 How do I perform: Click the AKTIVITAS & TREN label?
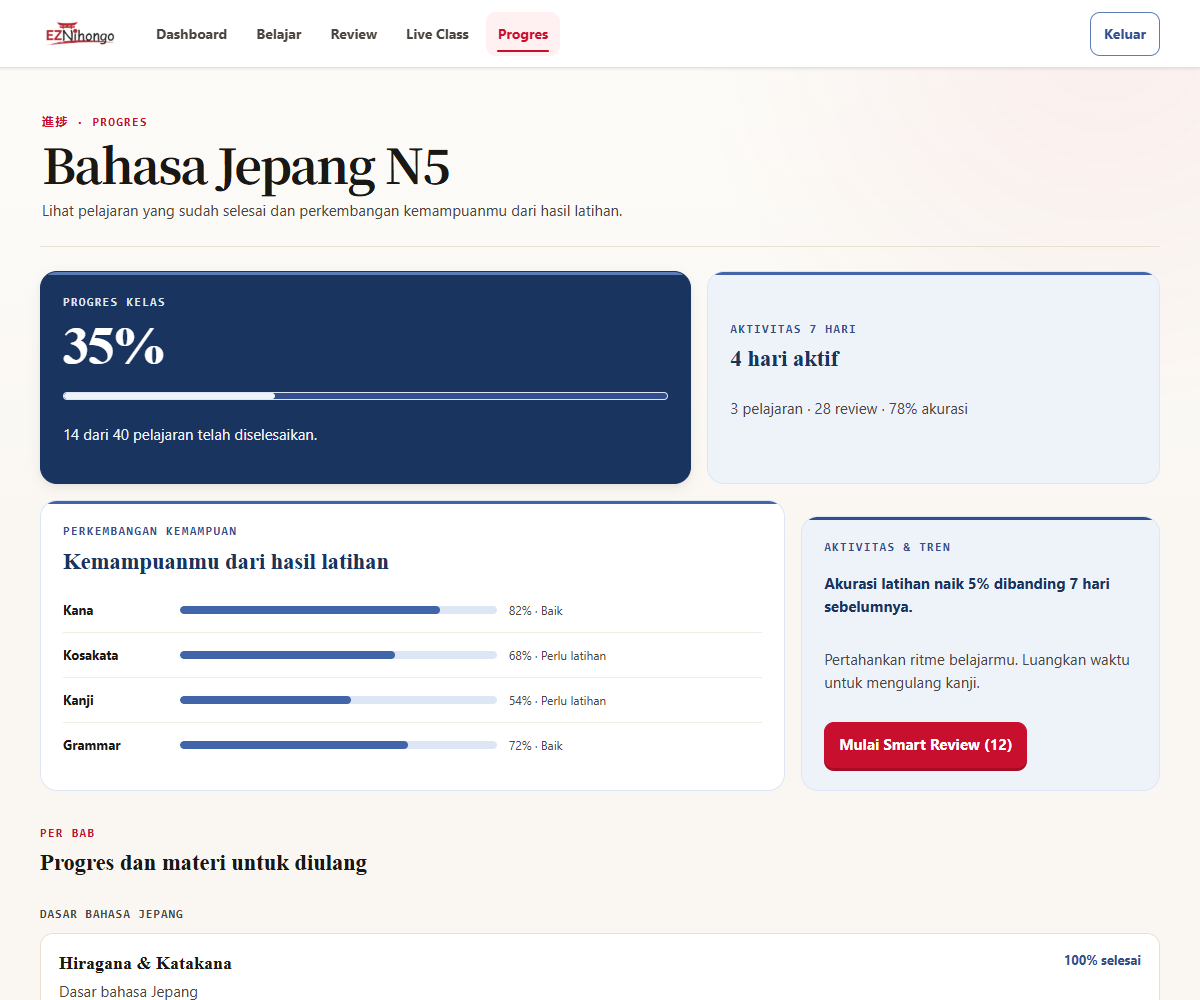(x=887, y=547)
